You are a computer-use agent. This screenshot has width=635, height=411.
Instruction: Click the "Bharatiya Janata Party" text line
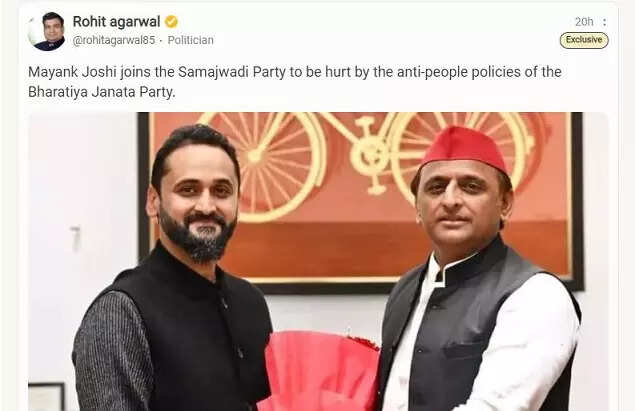(102, 92)
